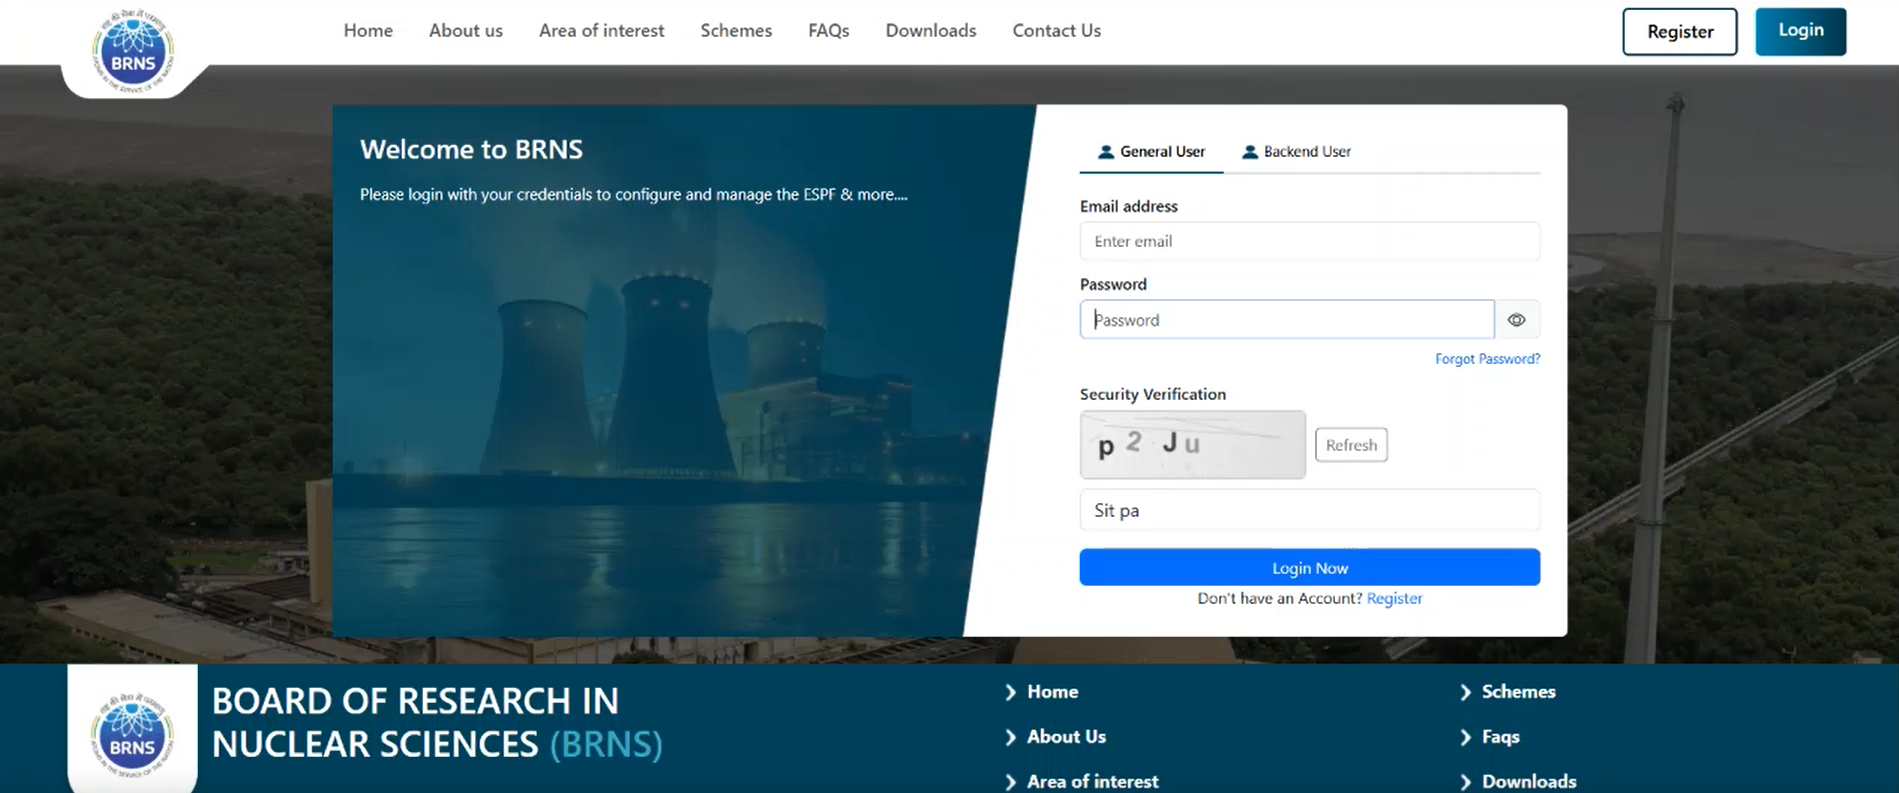The height and width of the screenshot is (793, 1899).
Task: Open the Forgot Password? link
Action: point(1488,359)
